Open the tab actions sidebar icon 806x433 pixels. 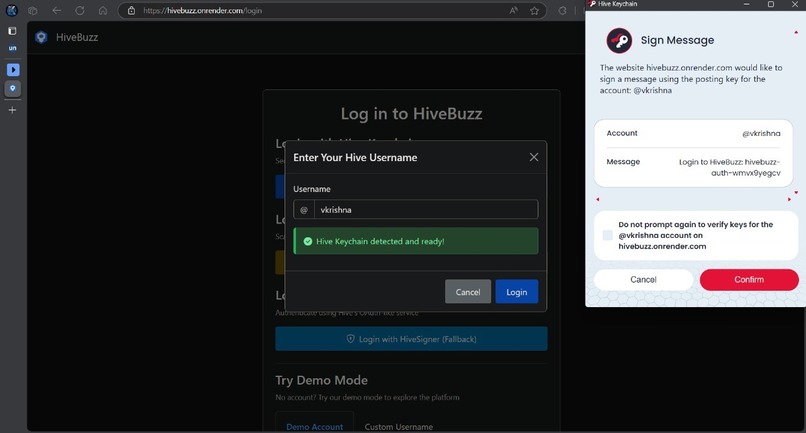coord(12,31)
